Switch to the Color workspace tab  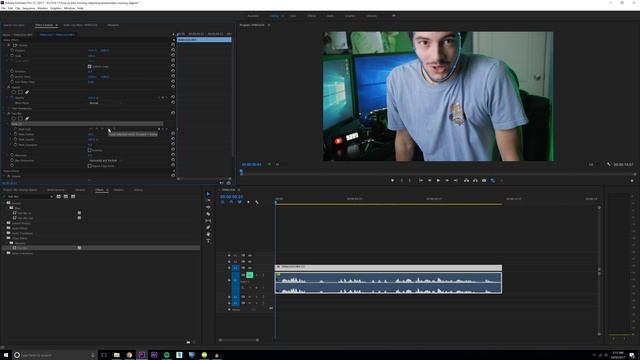coord(293,16)
